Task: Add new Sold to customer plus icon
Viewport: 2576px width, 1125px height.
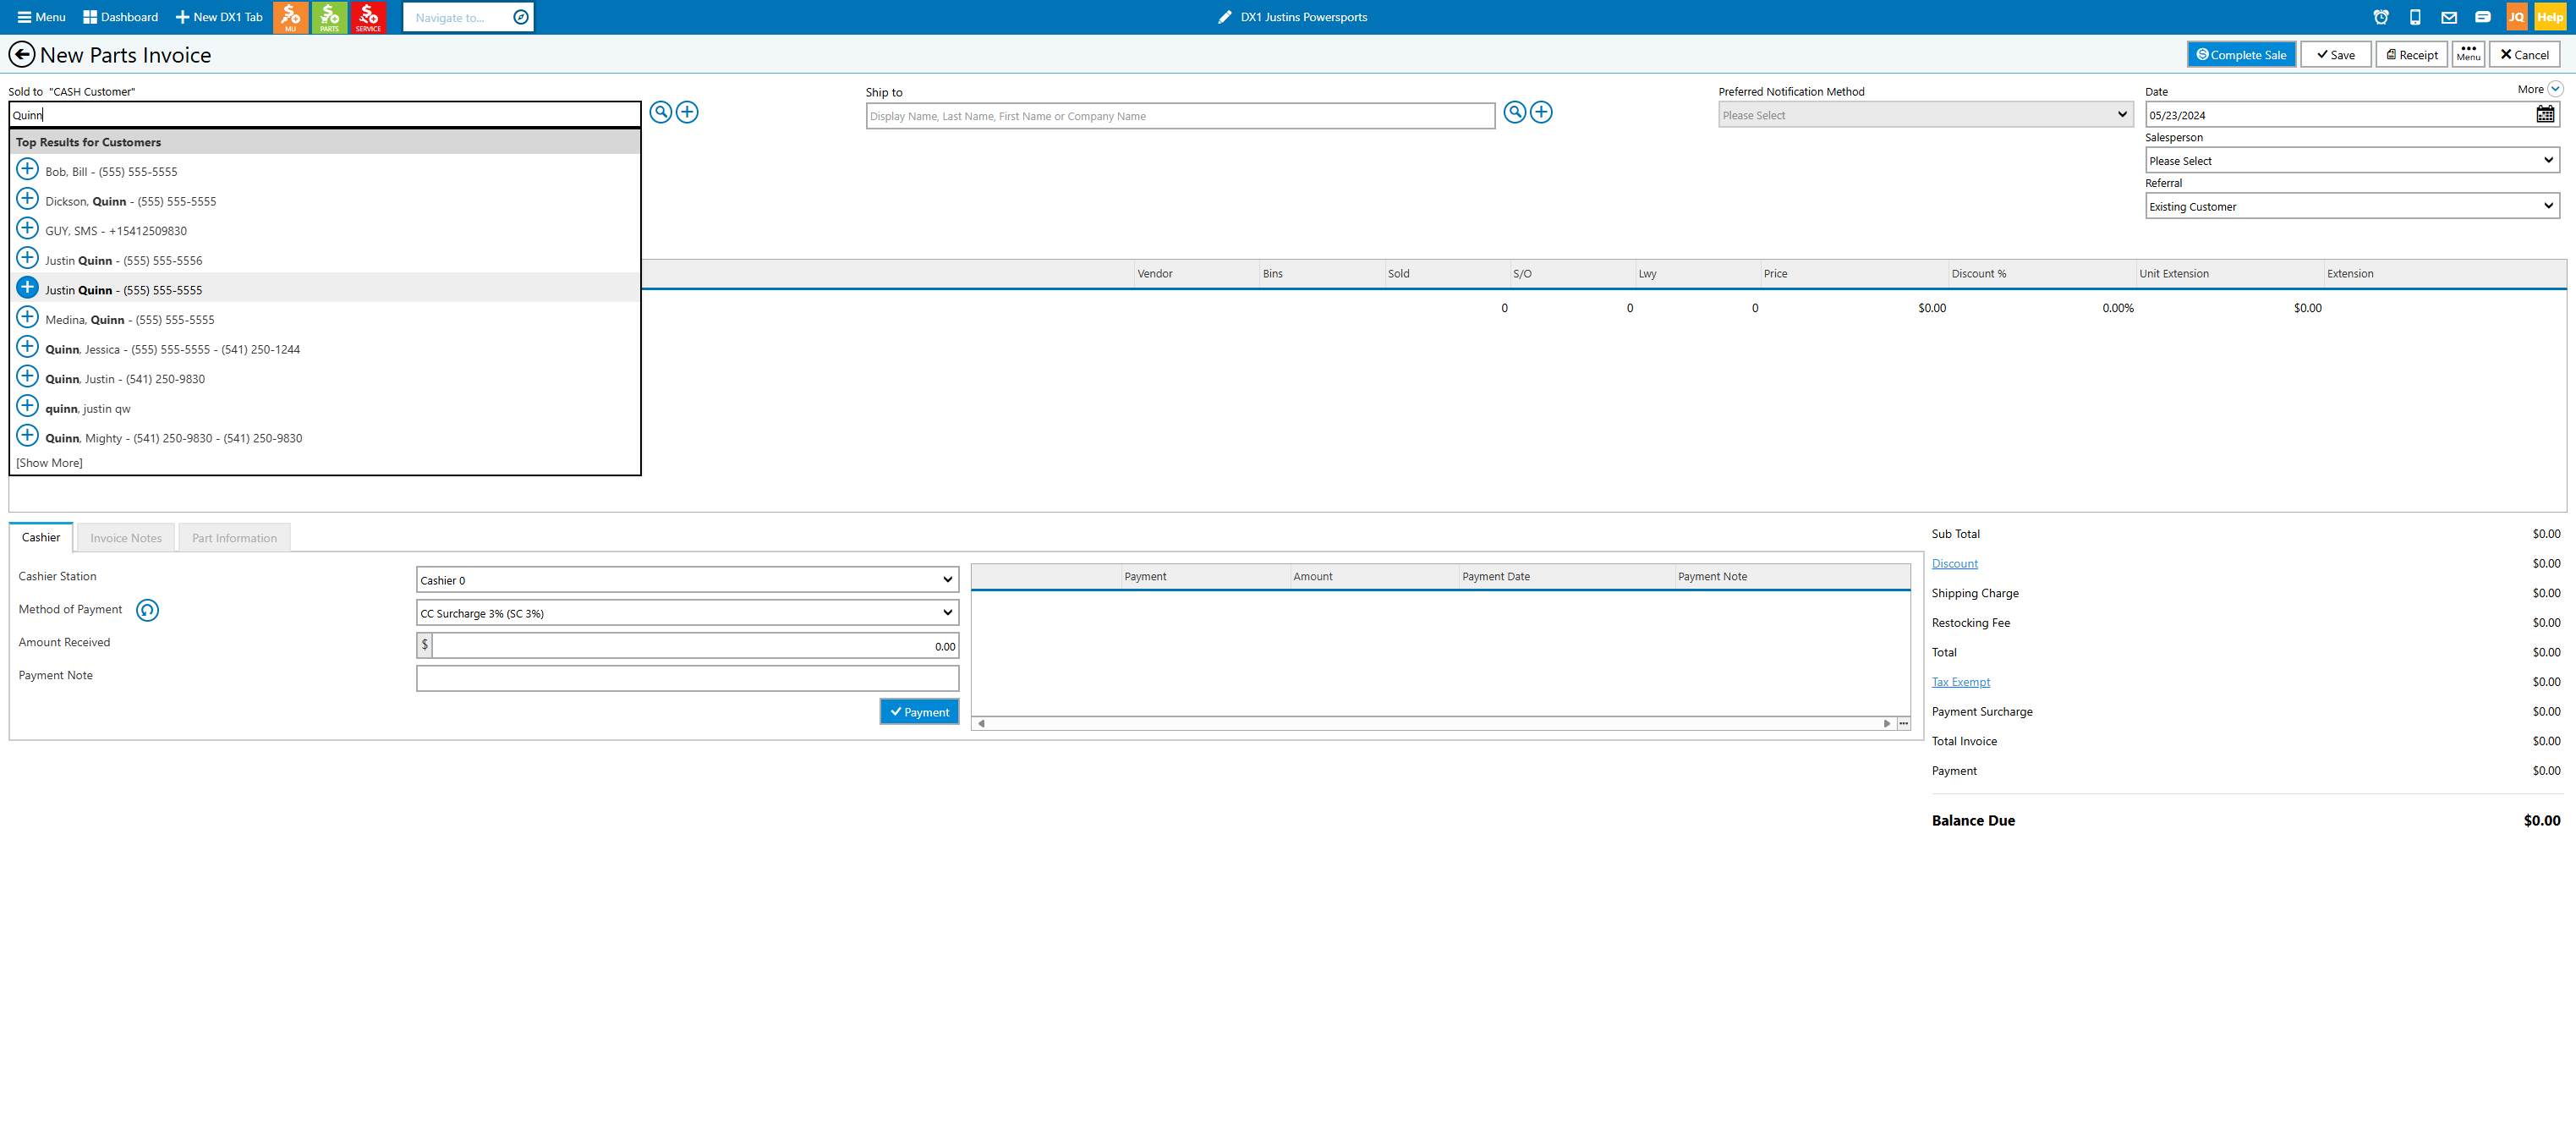Action: click(687, 112)
